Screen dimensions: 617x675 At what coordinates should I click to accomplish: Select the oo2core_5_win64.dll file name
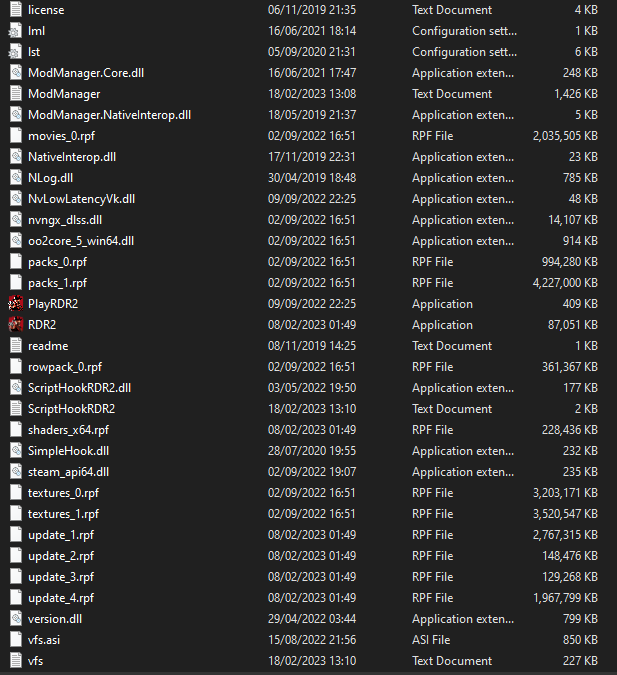coord(80,241)
